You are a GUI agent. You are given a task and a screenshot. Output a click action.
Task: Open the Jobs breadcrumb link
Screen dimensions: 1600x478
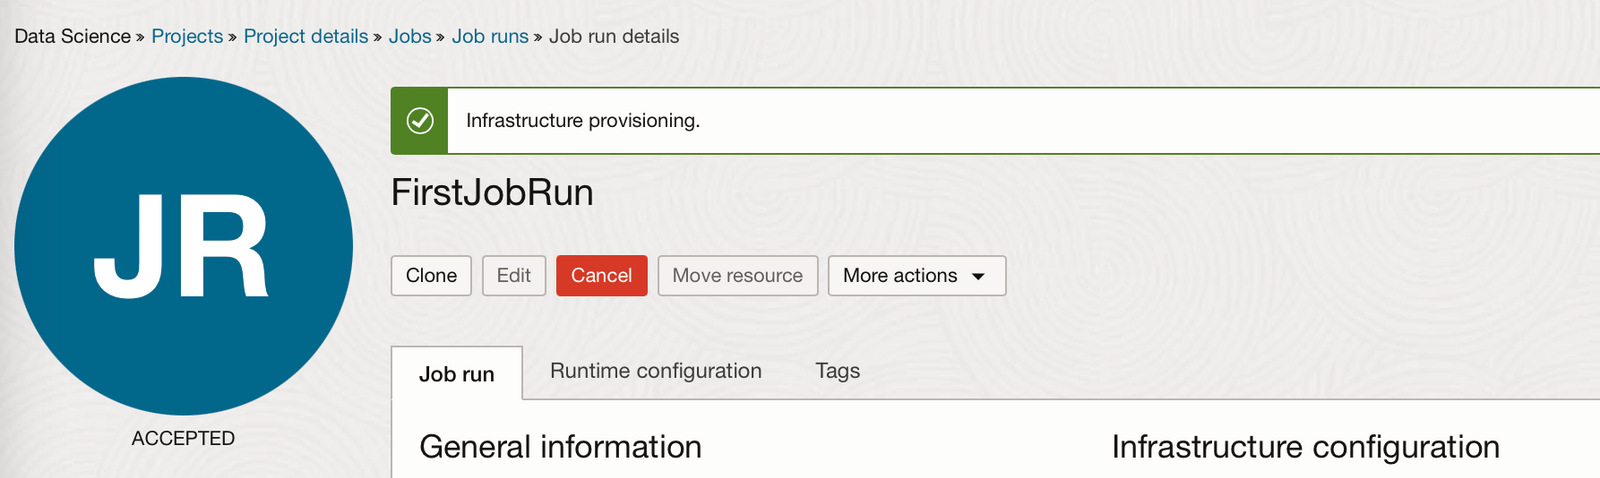410,36
